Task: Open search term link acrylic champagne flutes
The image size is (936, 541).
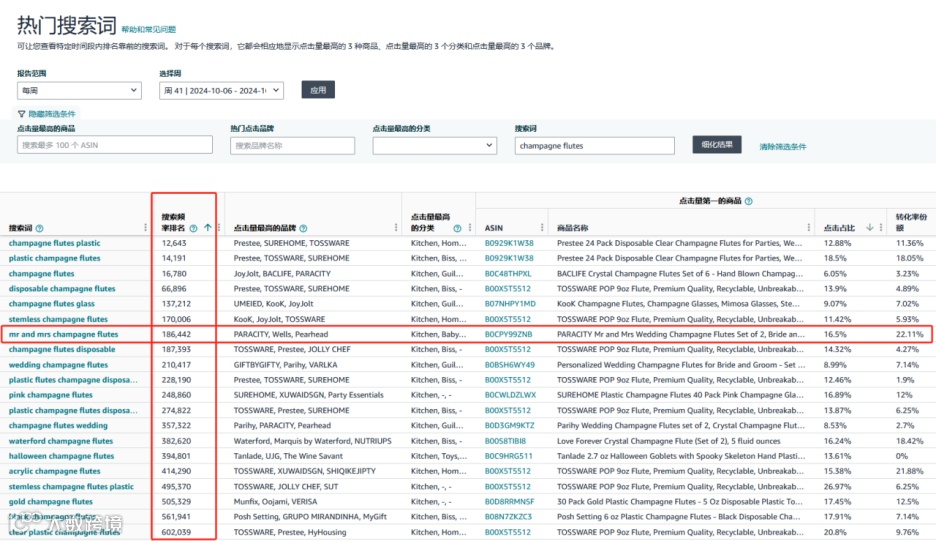Action: 54,471
